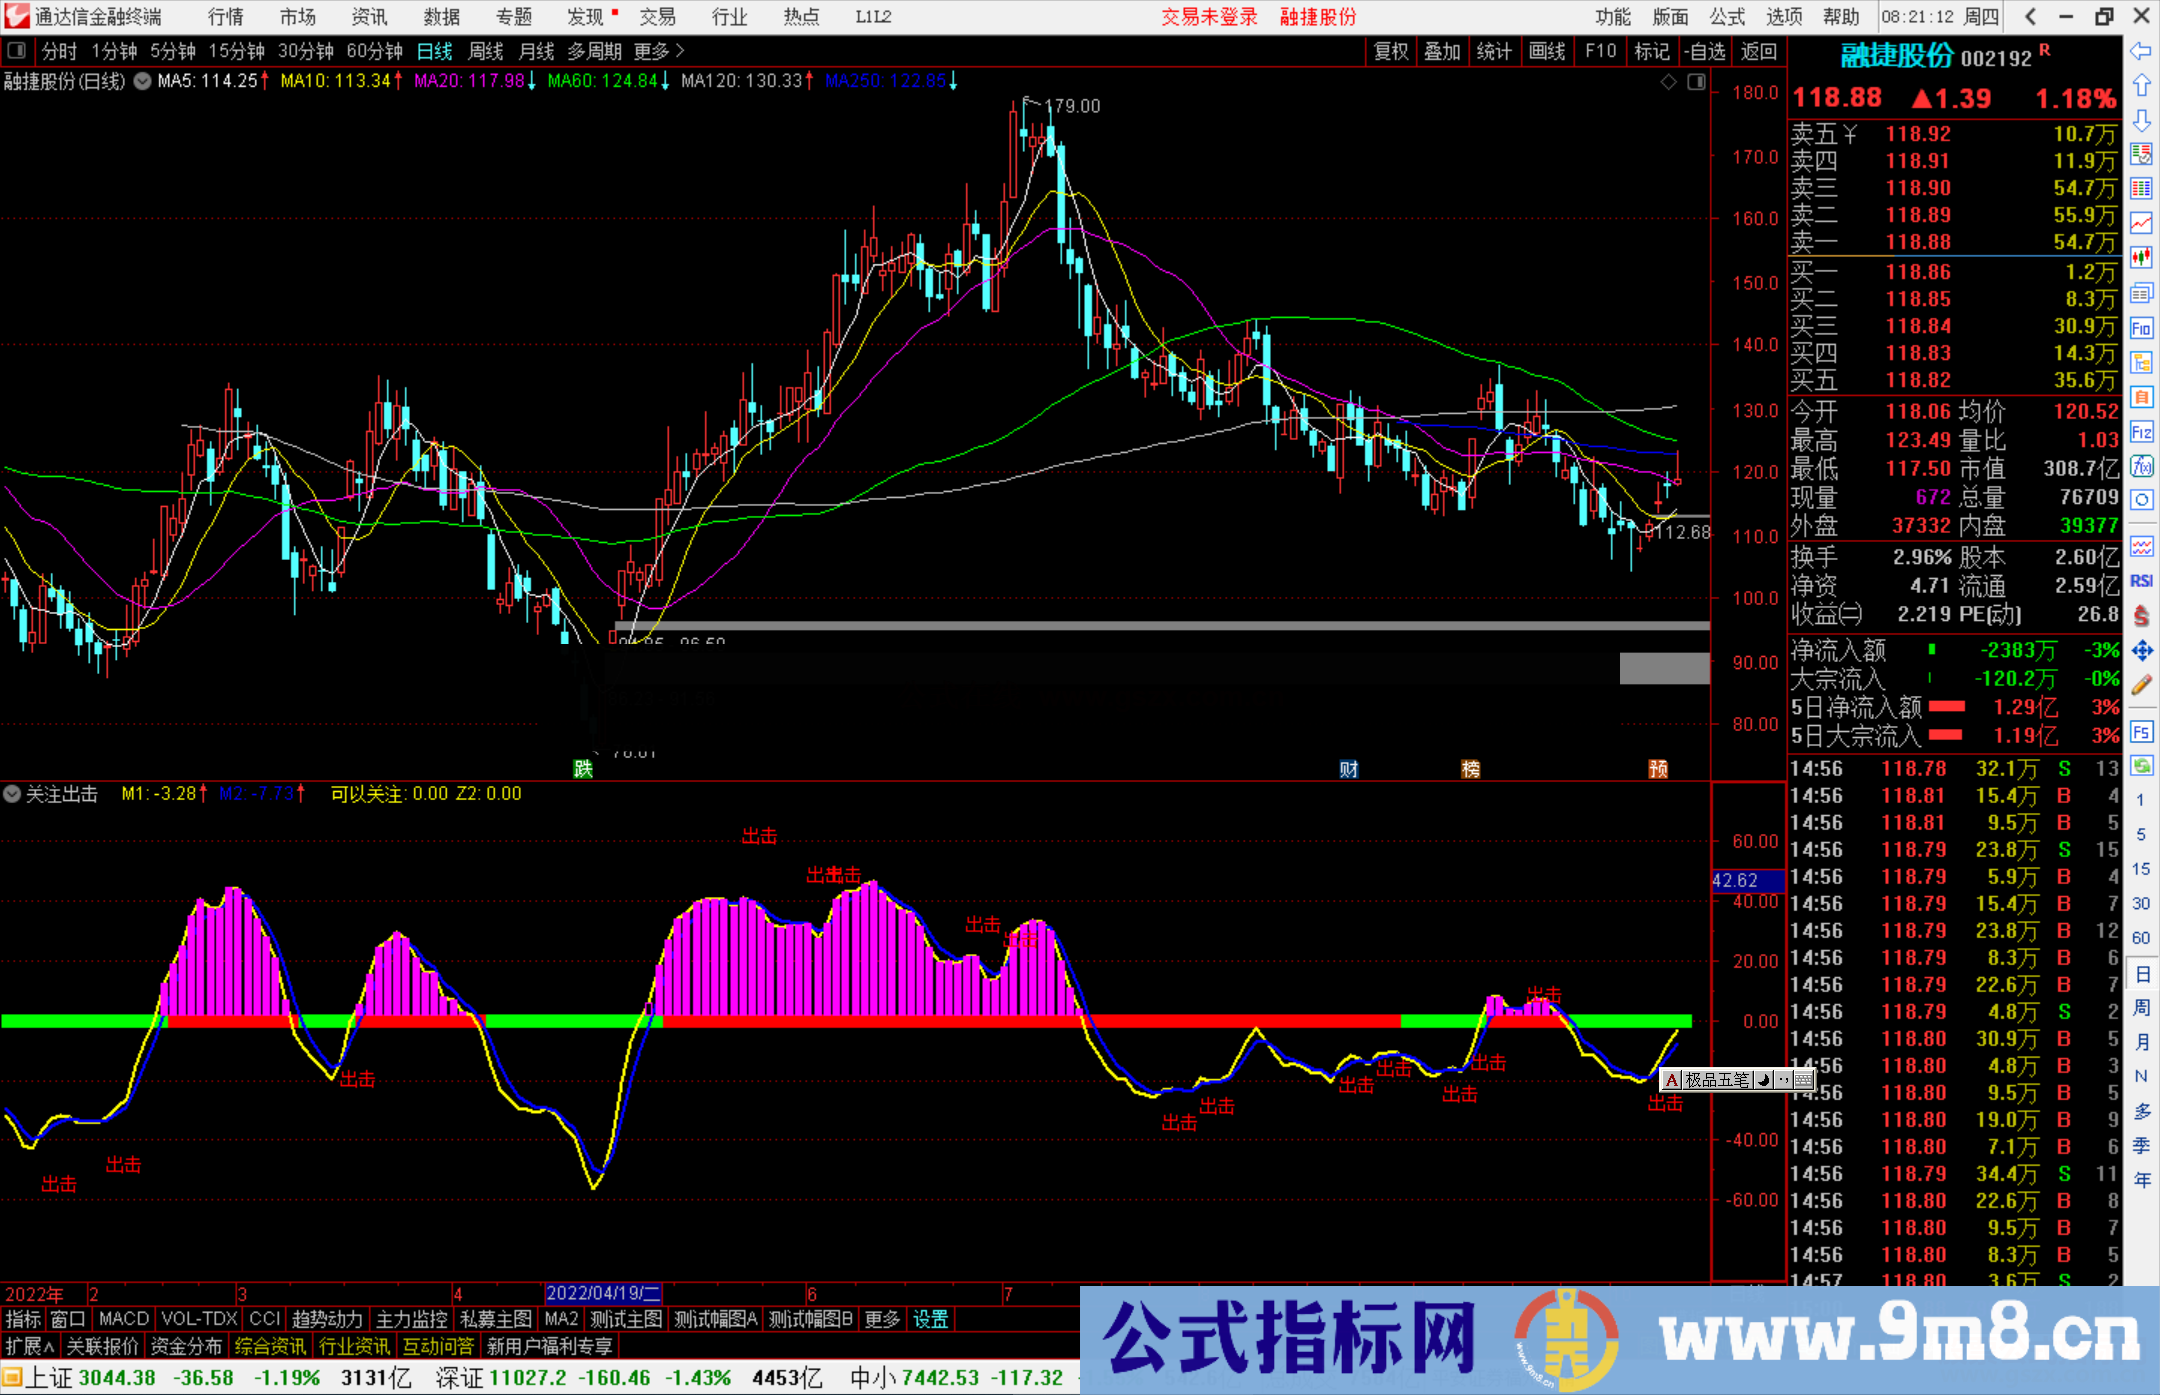Open the formula editor f(x) icon

pos(2142,464)
